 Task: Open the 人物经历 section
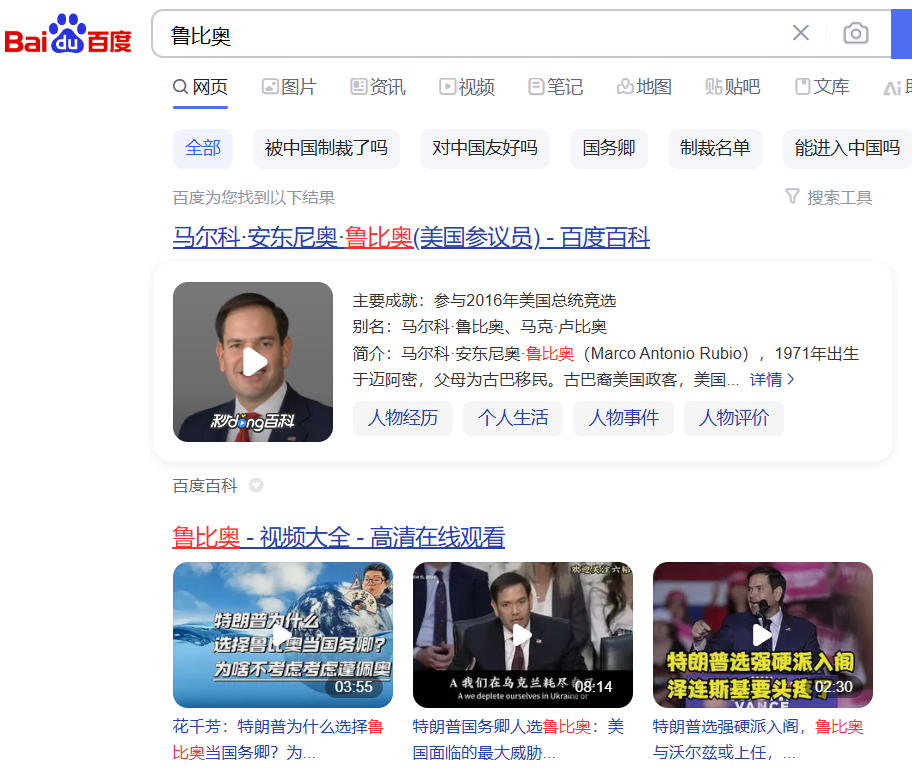[x=403, y=418]
